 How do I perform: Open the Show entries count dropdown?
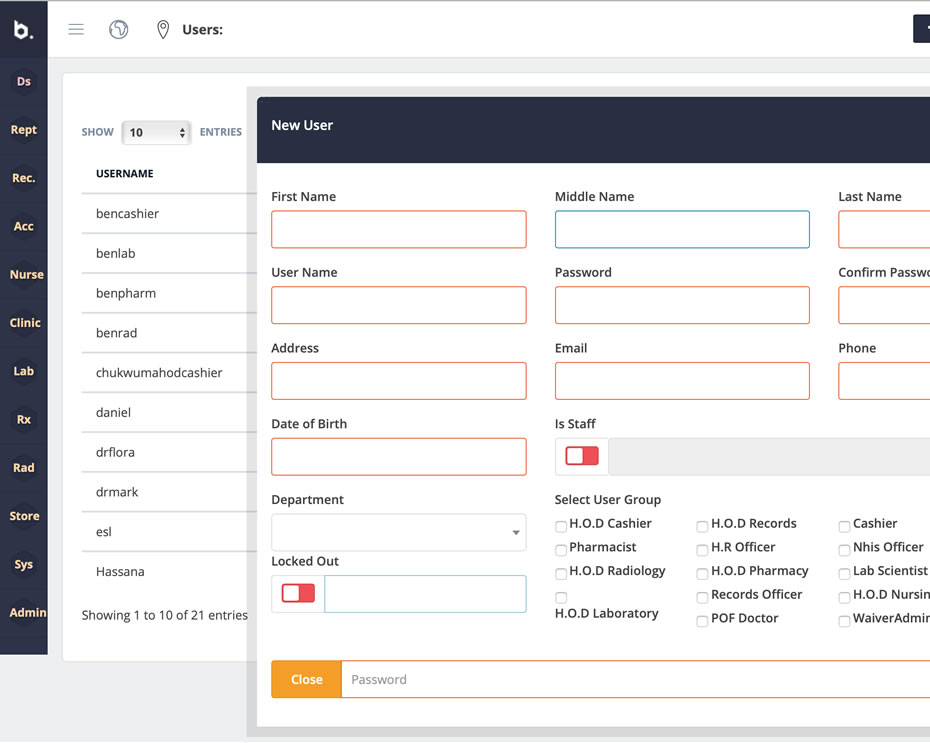[x=157, y=132]
